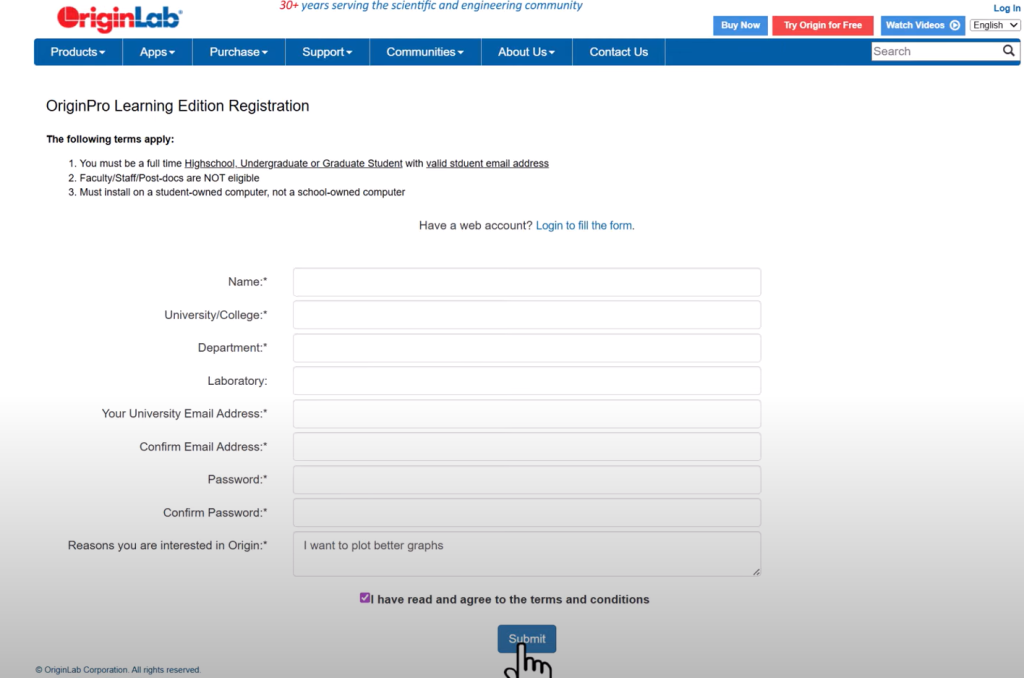Open the Support dropdown menu

[327, 51]
